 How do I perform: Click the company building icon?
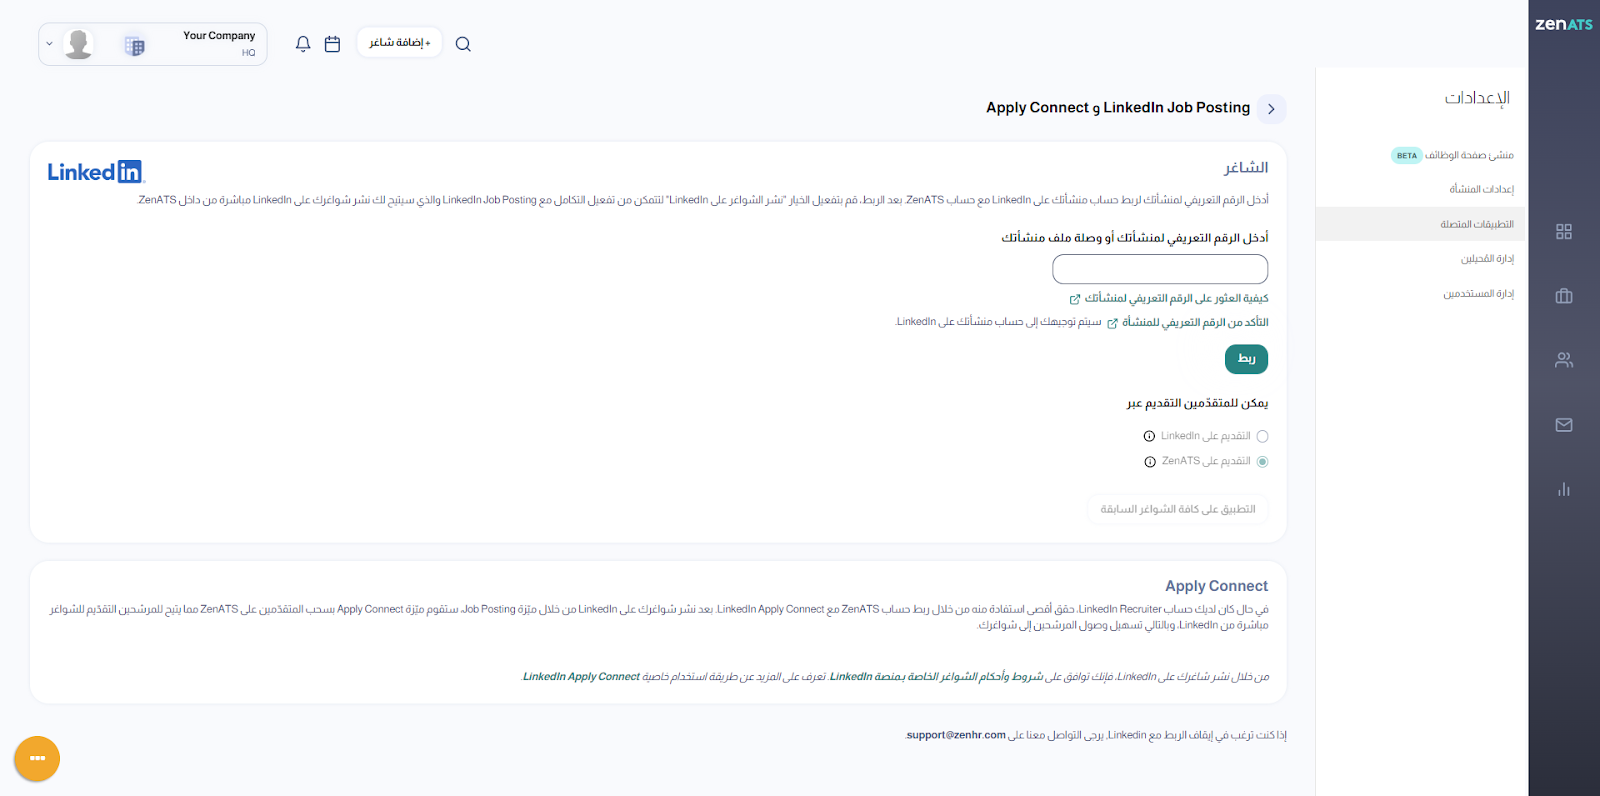point(134,45)
